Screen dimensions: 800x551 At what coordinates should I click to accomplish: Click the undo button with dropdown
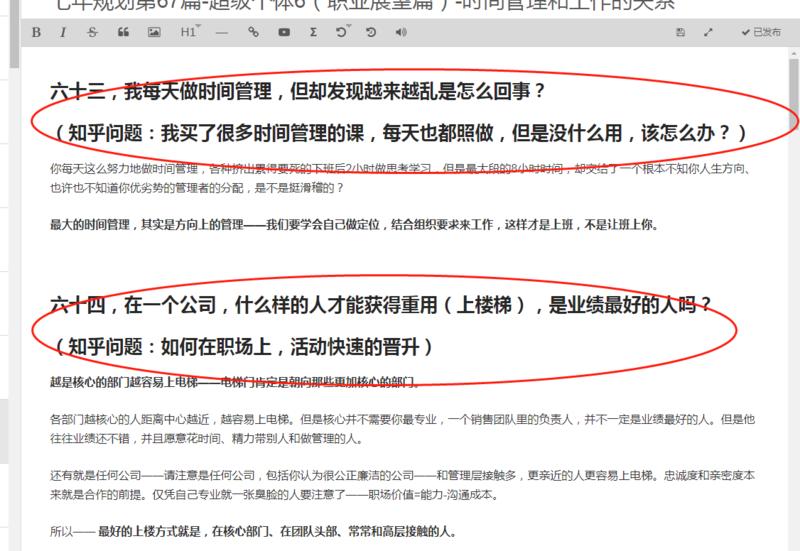coord(343,32)
